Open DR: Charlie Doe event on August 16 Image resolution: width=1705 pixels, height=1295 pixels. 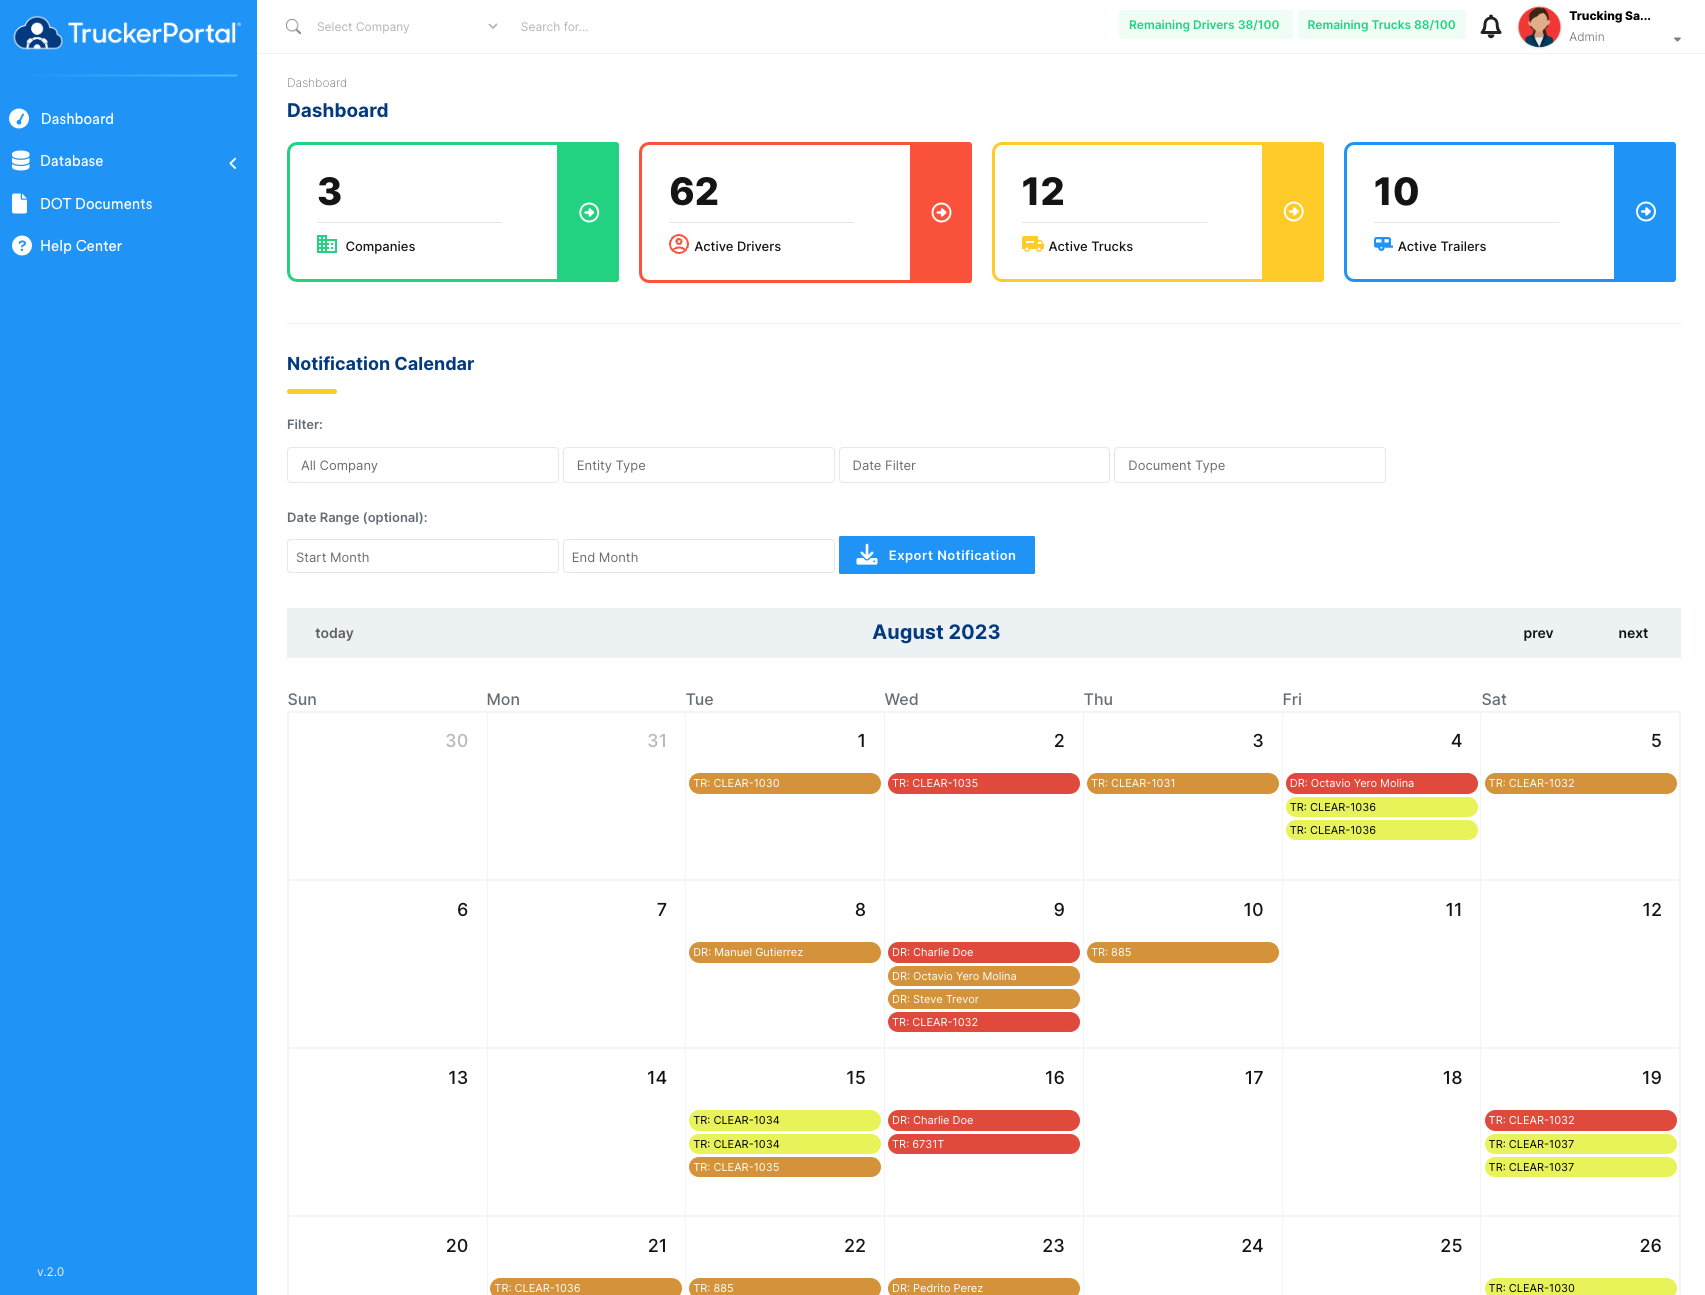click(x=984, y=1120)
